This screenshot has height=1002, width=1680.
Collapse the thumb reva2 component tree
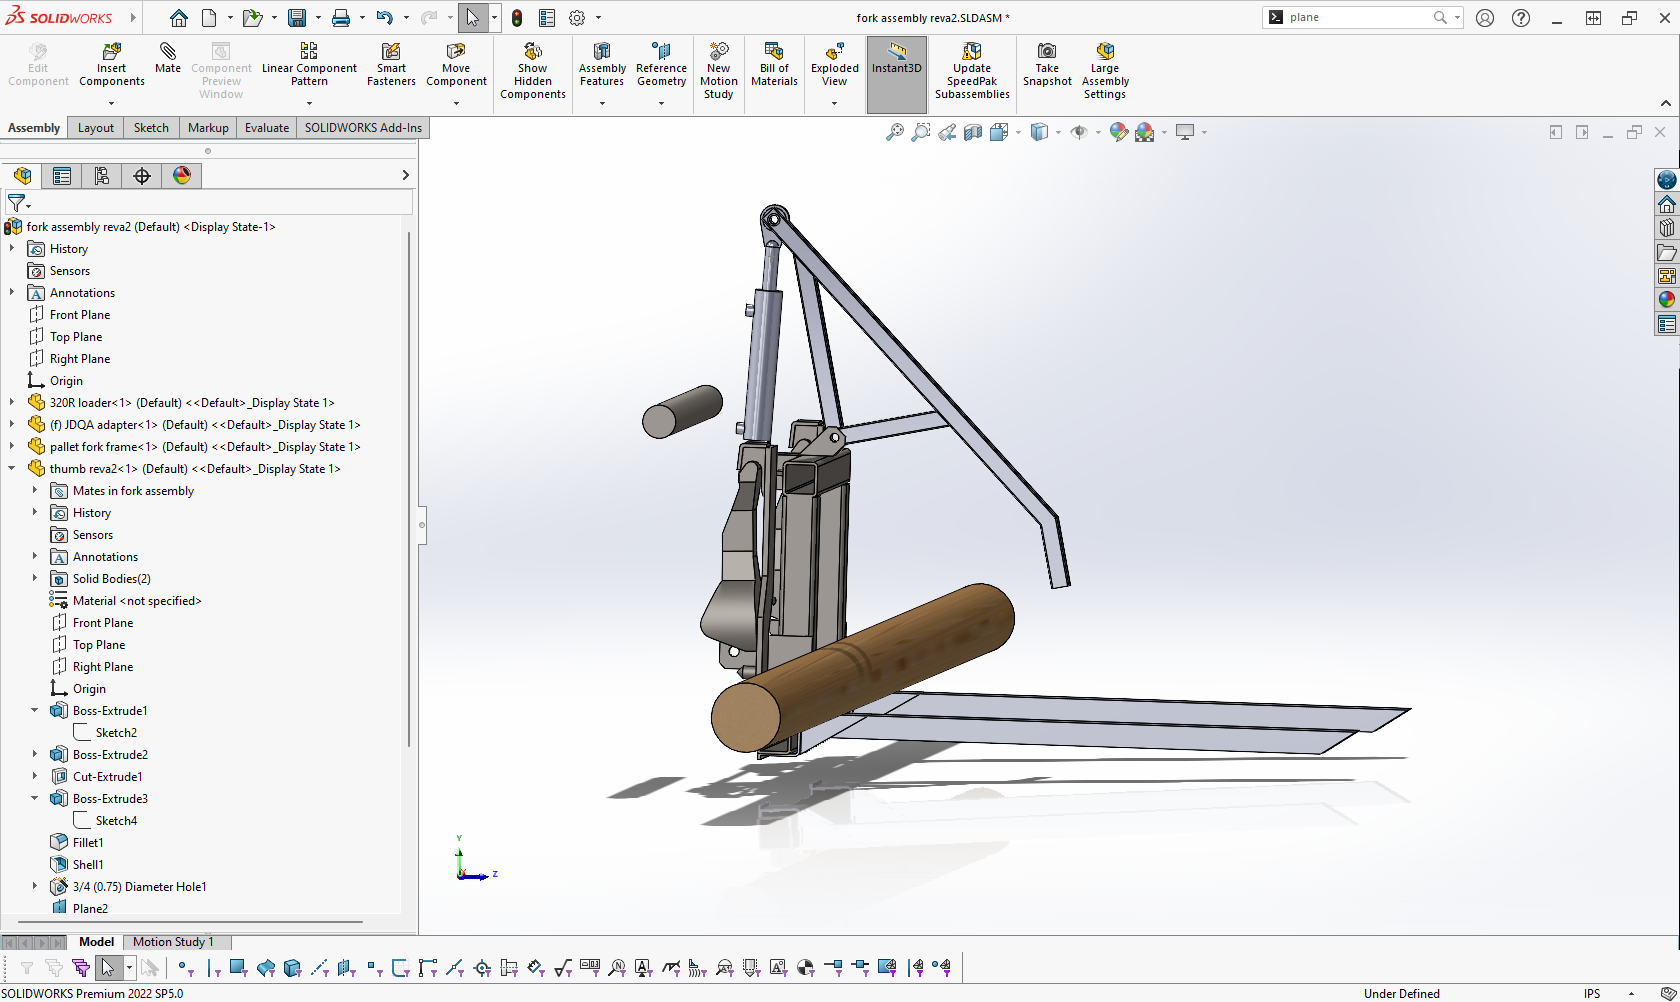coord(12,469)
